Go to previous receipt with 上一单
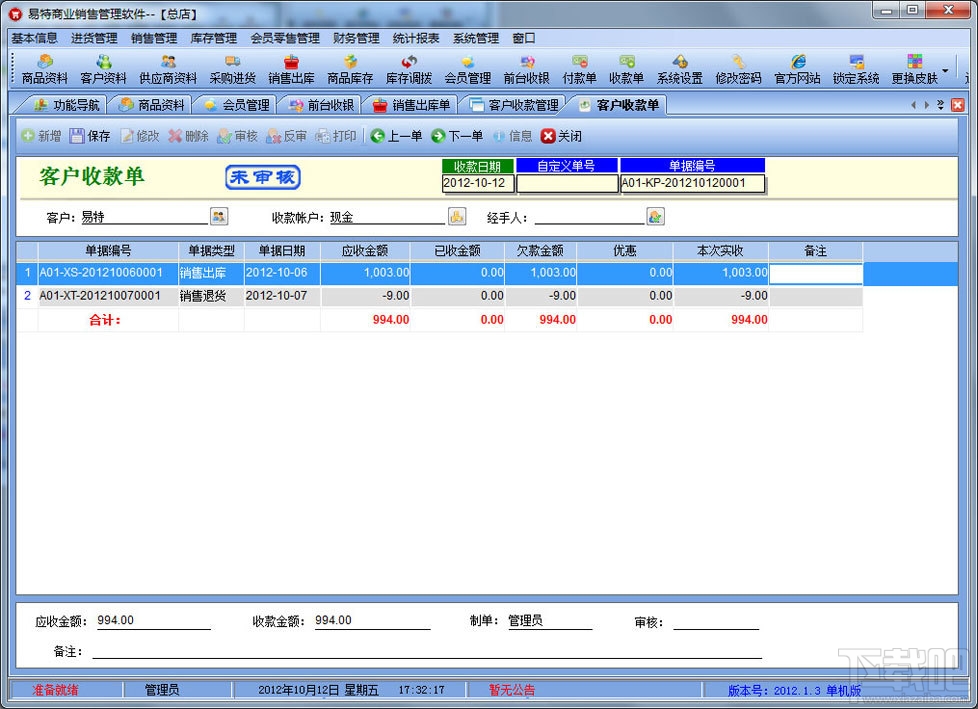 click(396, 136)
